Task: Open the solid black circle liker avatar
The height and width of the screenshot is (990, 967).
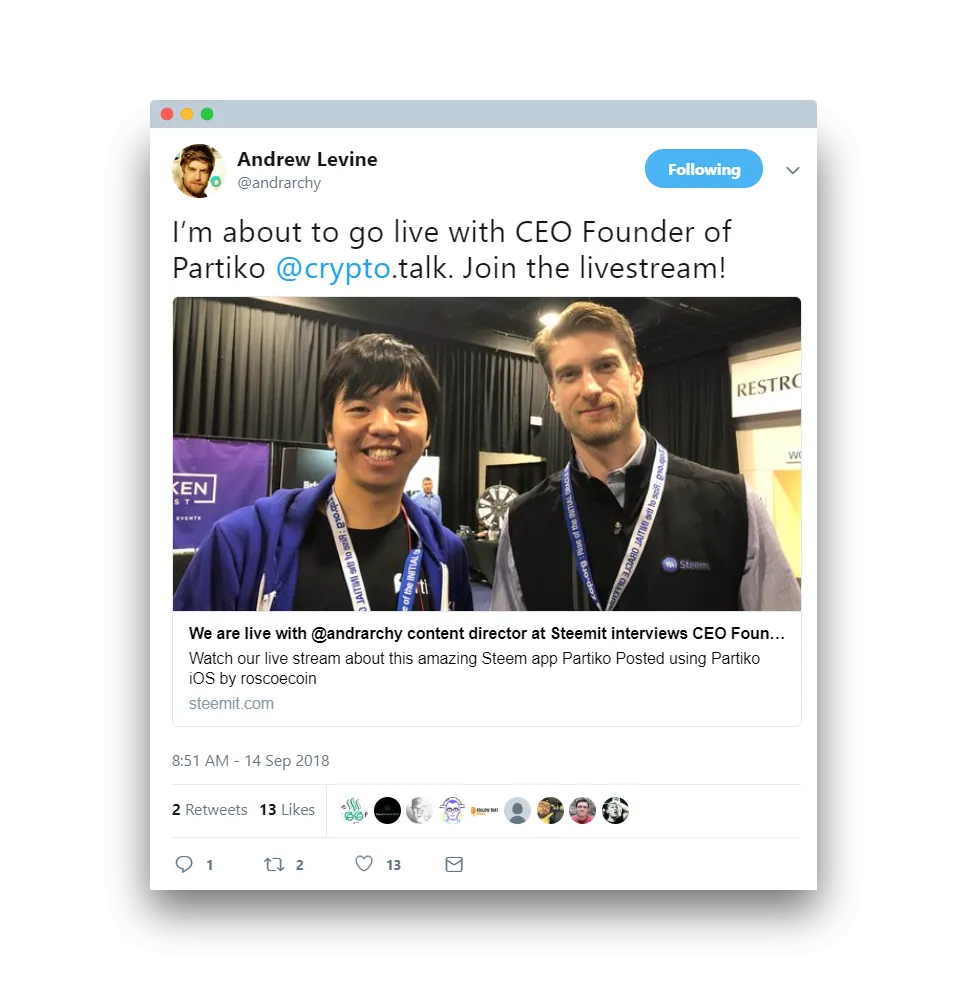Action: tap(388, 811)
